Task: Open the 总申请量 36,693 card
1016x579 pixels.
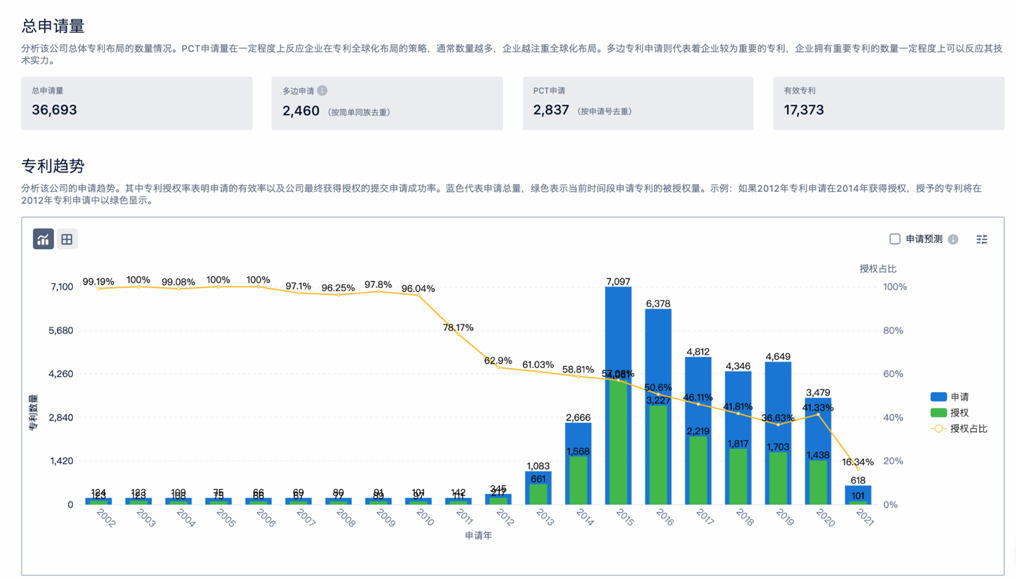Action: (137, 104)
